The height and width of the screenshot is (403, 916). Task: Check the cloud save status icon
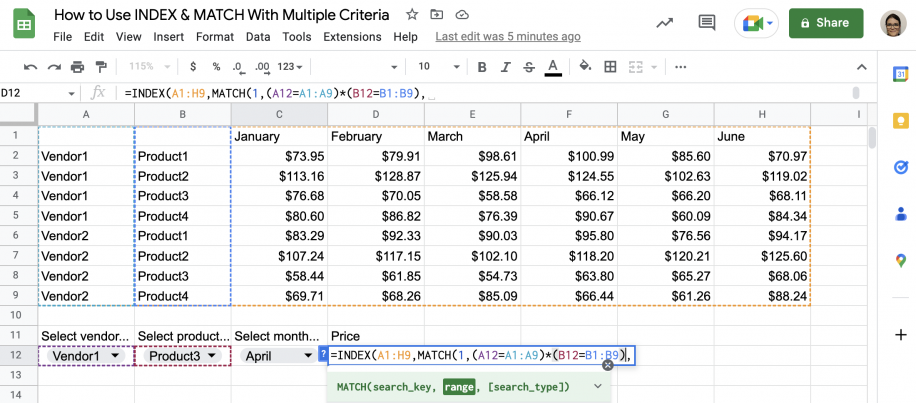point(462,15)
